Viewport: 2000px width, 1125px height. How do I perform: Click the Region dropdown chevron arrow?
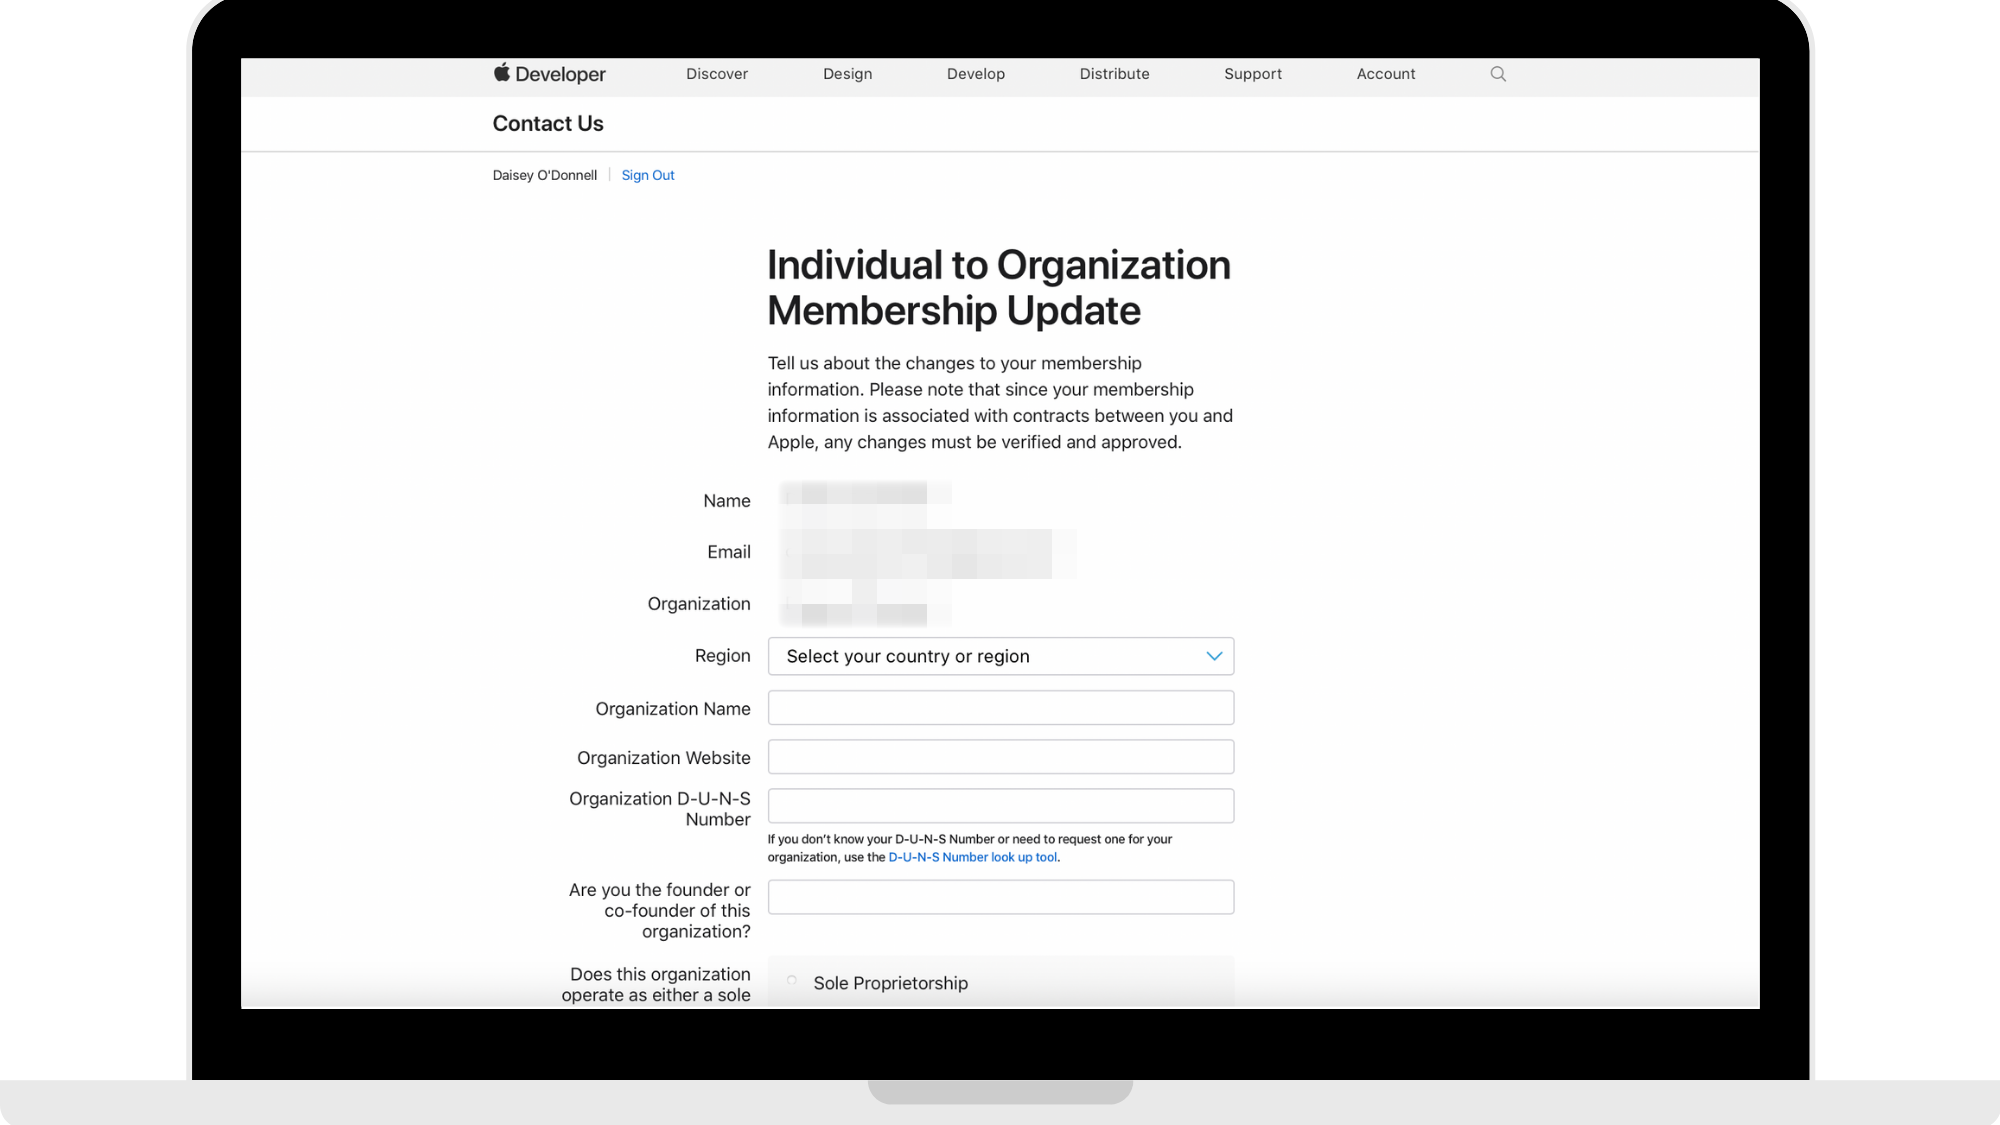point(1214,656)
